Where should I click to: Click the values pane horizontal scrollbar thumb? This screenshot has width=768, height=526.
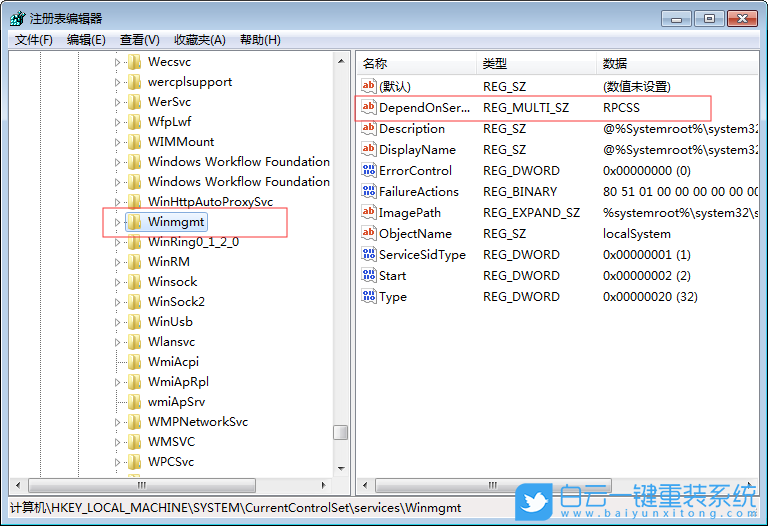click(493, 485)
